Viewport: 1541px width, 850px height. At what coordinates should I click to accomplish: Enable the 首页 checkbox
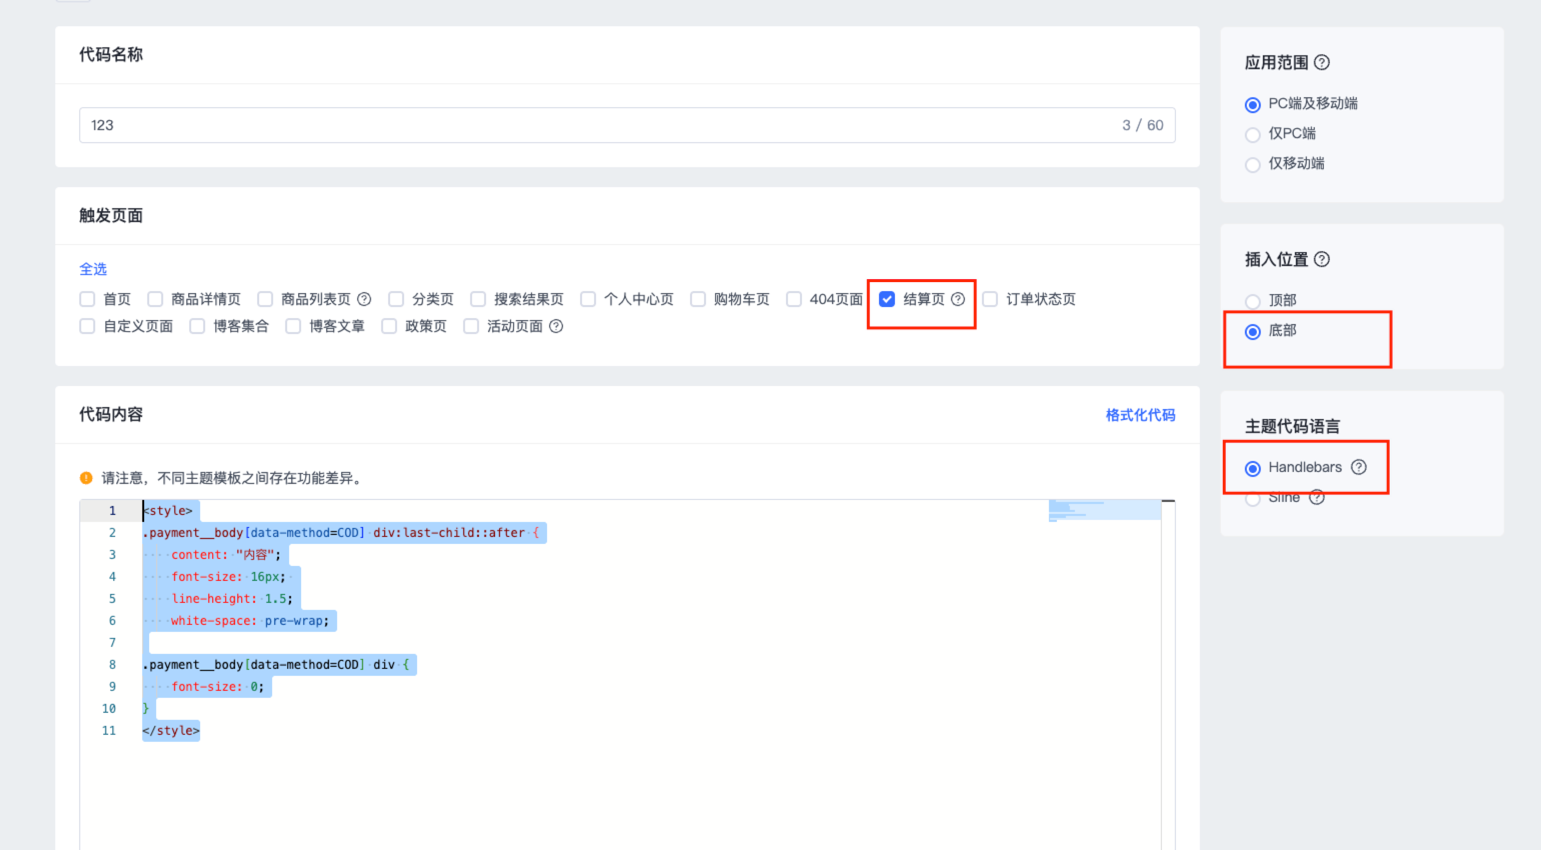(x=88, y=299)
